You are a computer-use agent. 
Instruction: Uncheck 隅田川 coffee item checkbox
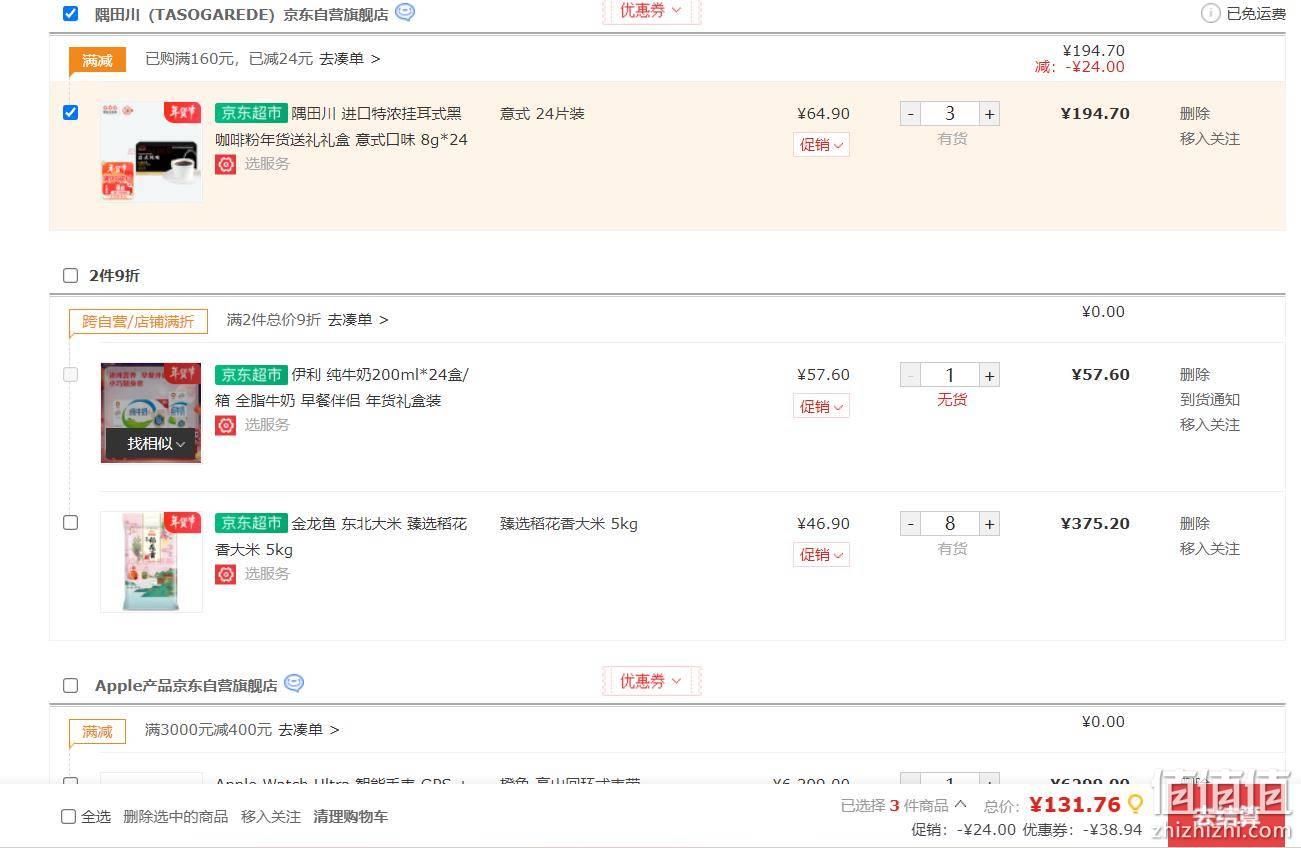(x=70, y=112)
